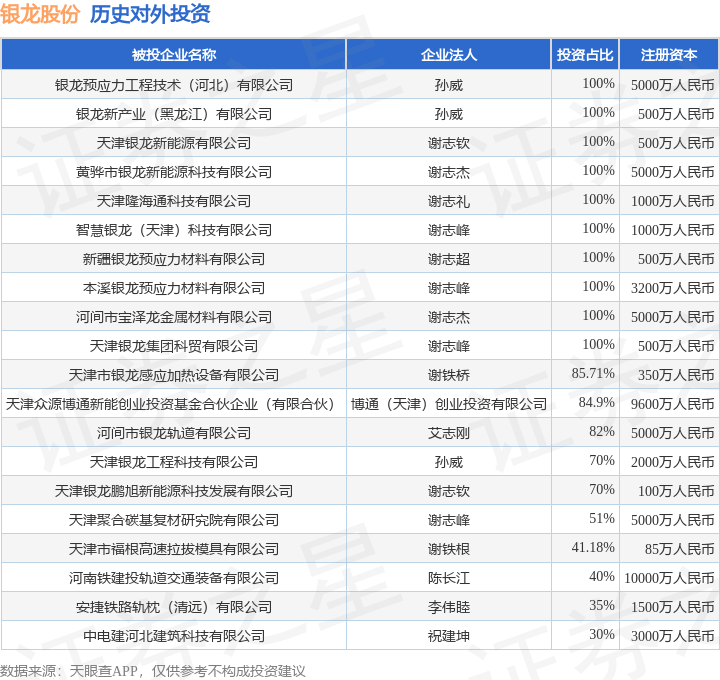The image size is (720, 680).
Task: Click legal person 谢志礼
Action: 449,201
